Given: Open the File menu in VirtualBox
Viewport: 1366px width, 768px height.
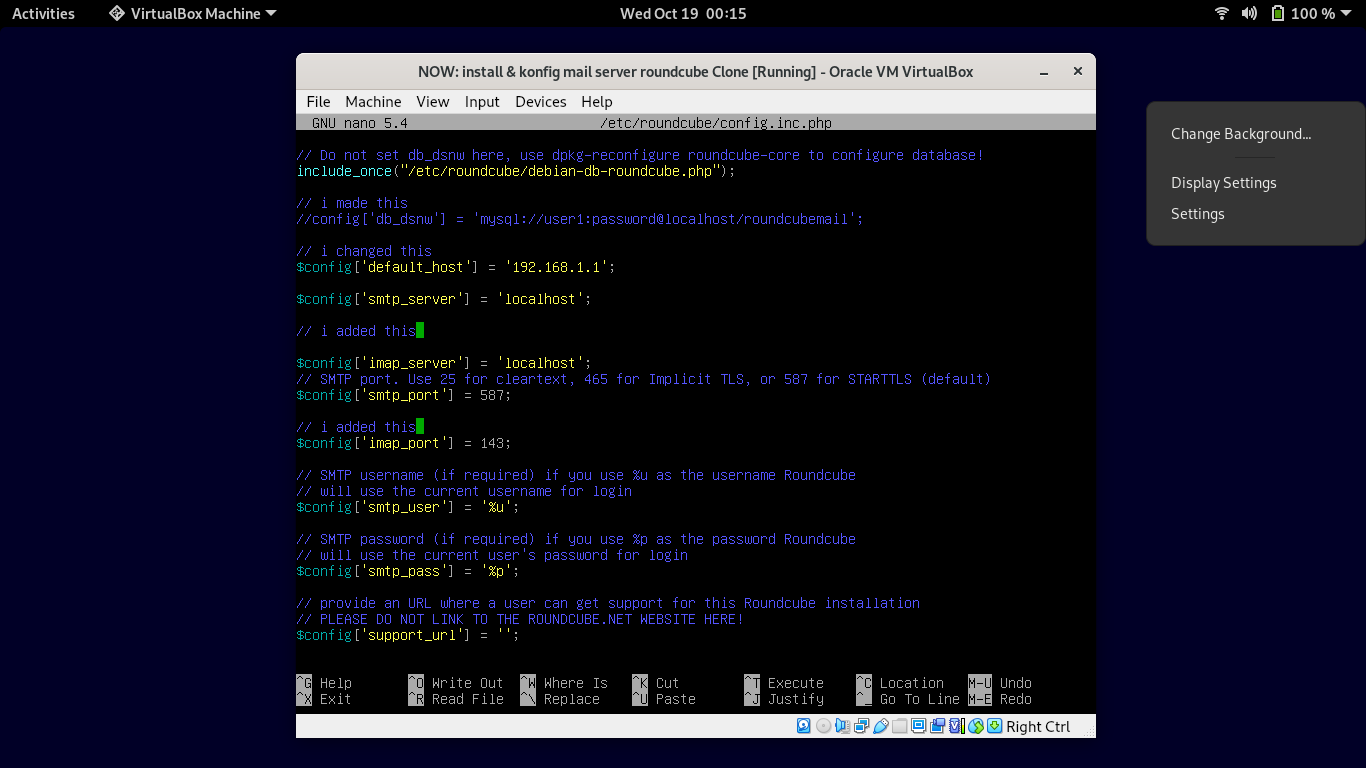Looking at the screenshot, I should point(318,102).
